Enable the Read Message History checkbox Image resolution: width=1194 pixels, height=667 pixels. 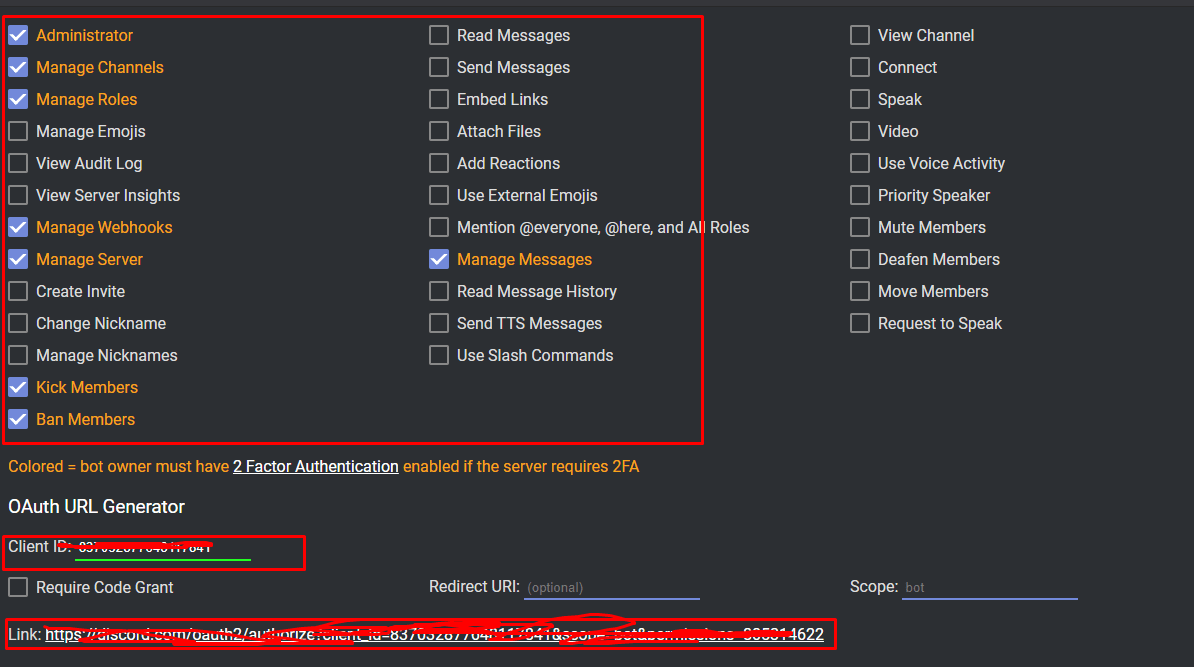click(x=439, y=291)
